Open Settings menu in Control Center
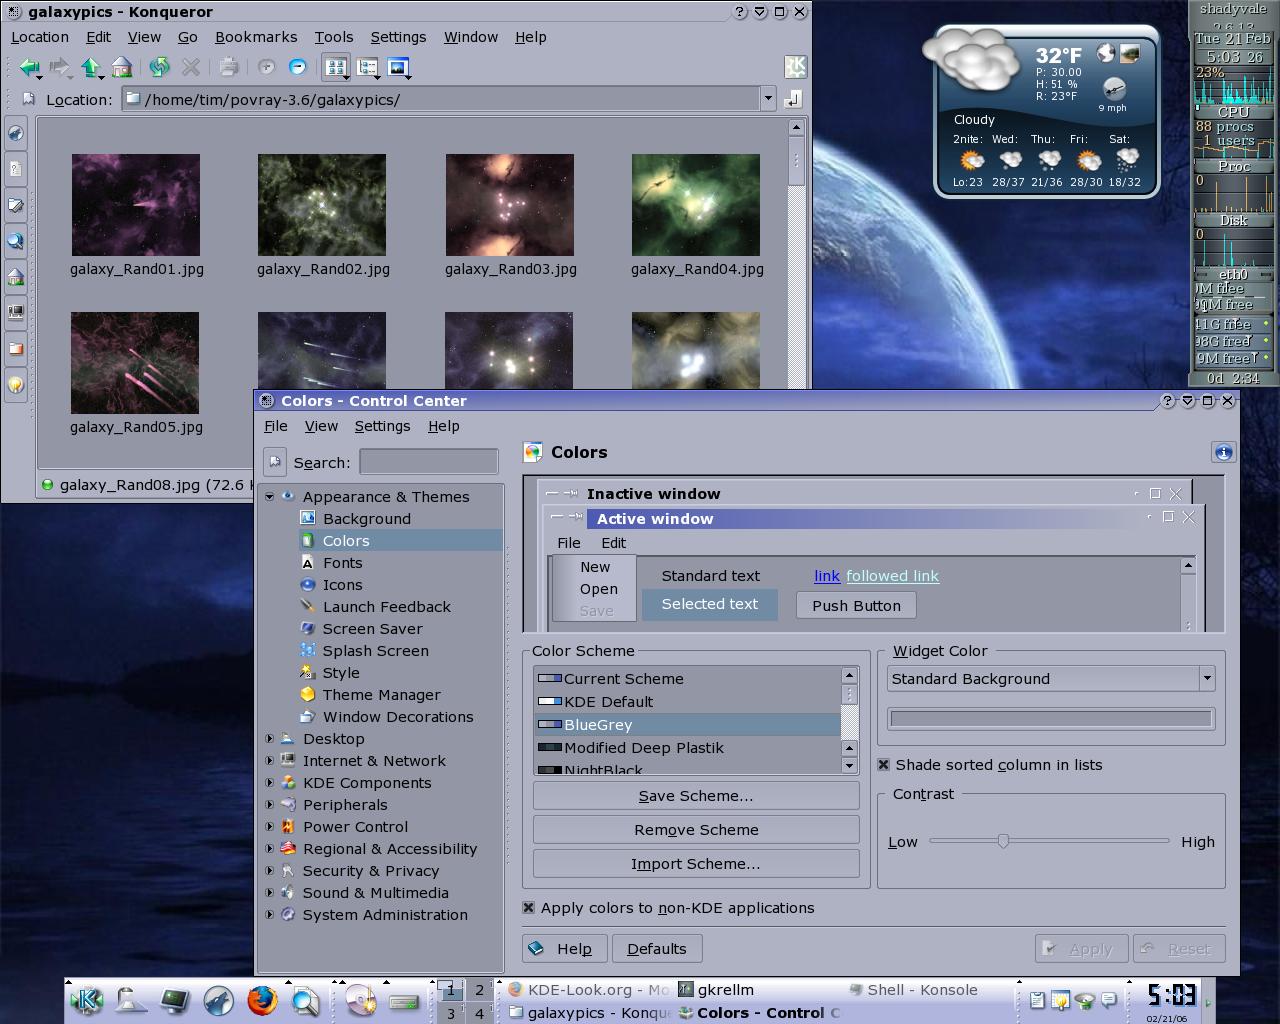Screen dimensions: 1280x1024 point(382,426)
